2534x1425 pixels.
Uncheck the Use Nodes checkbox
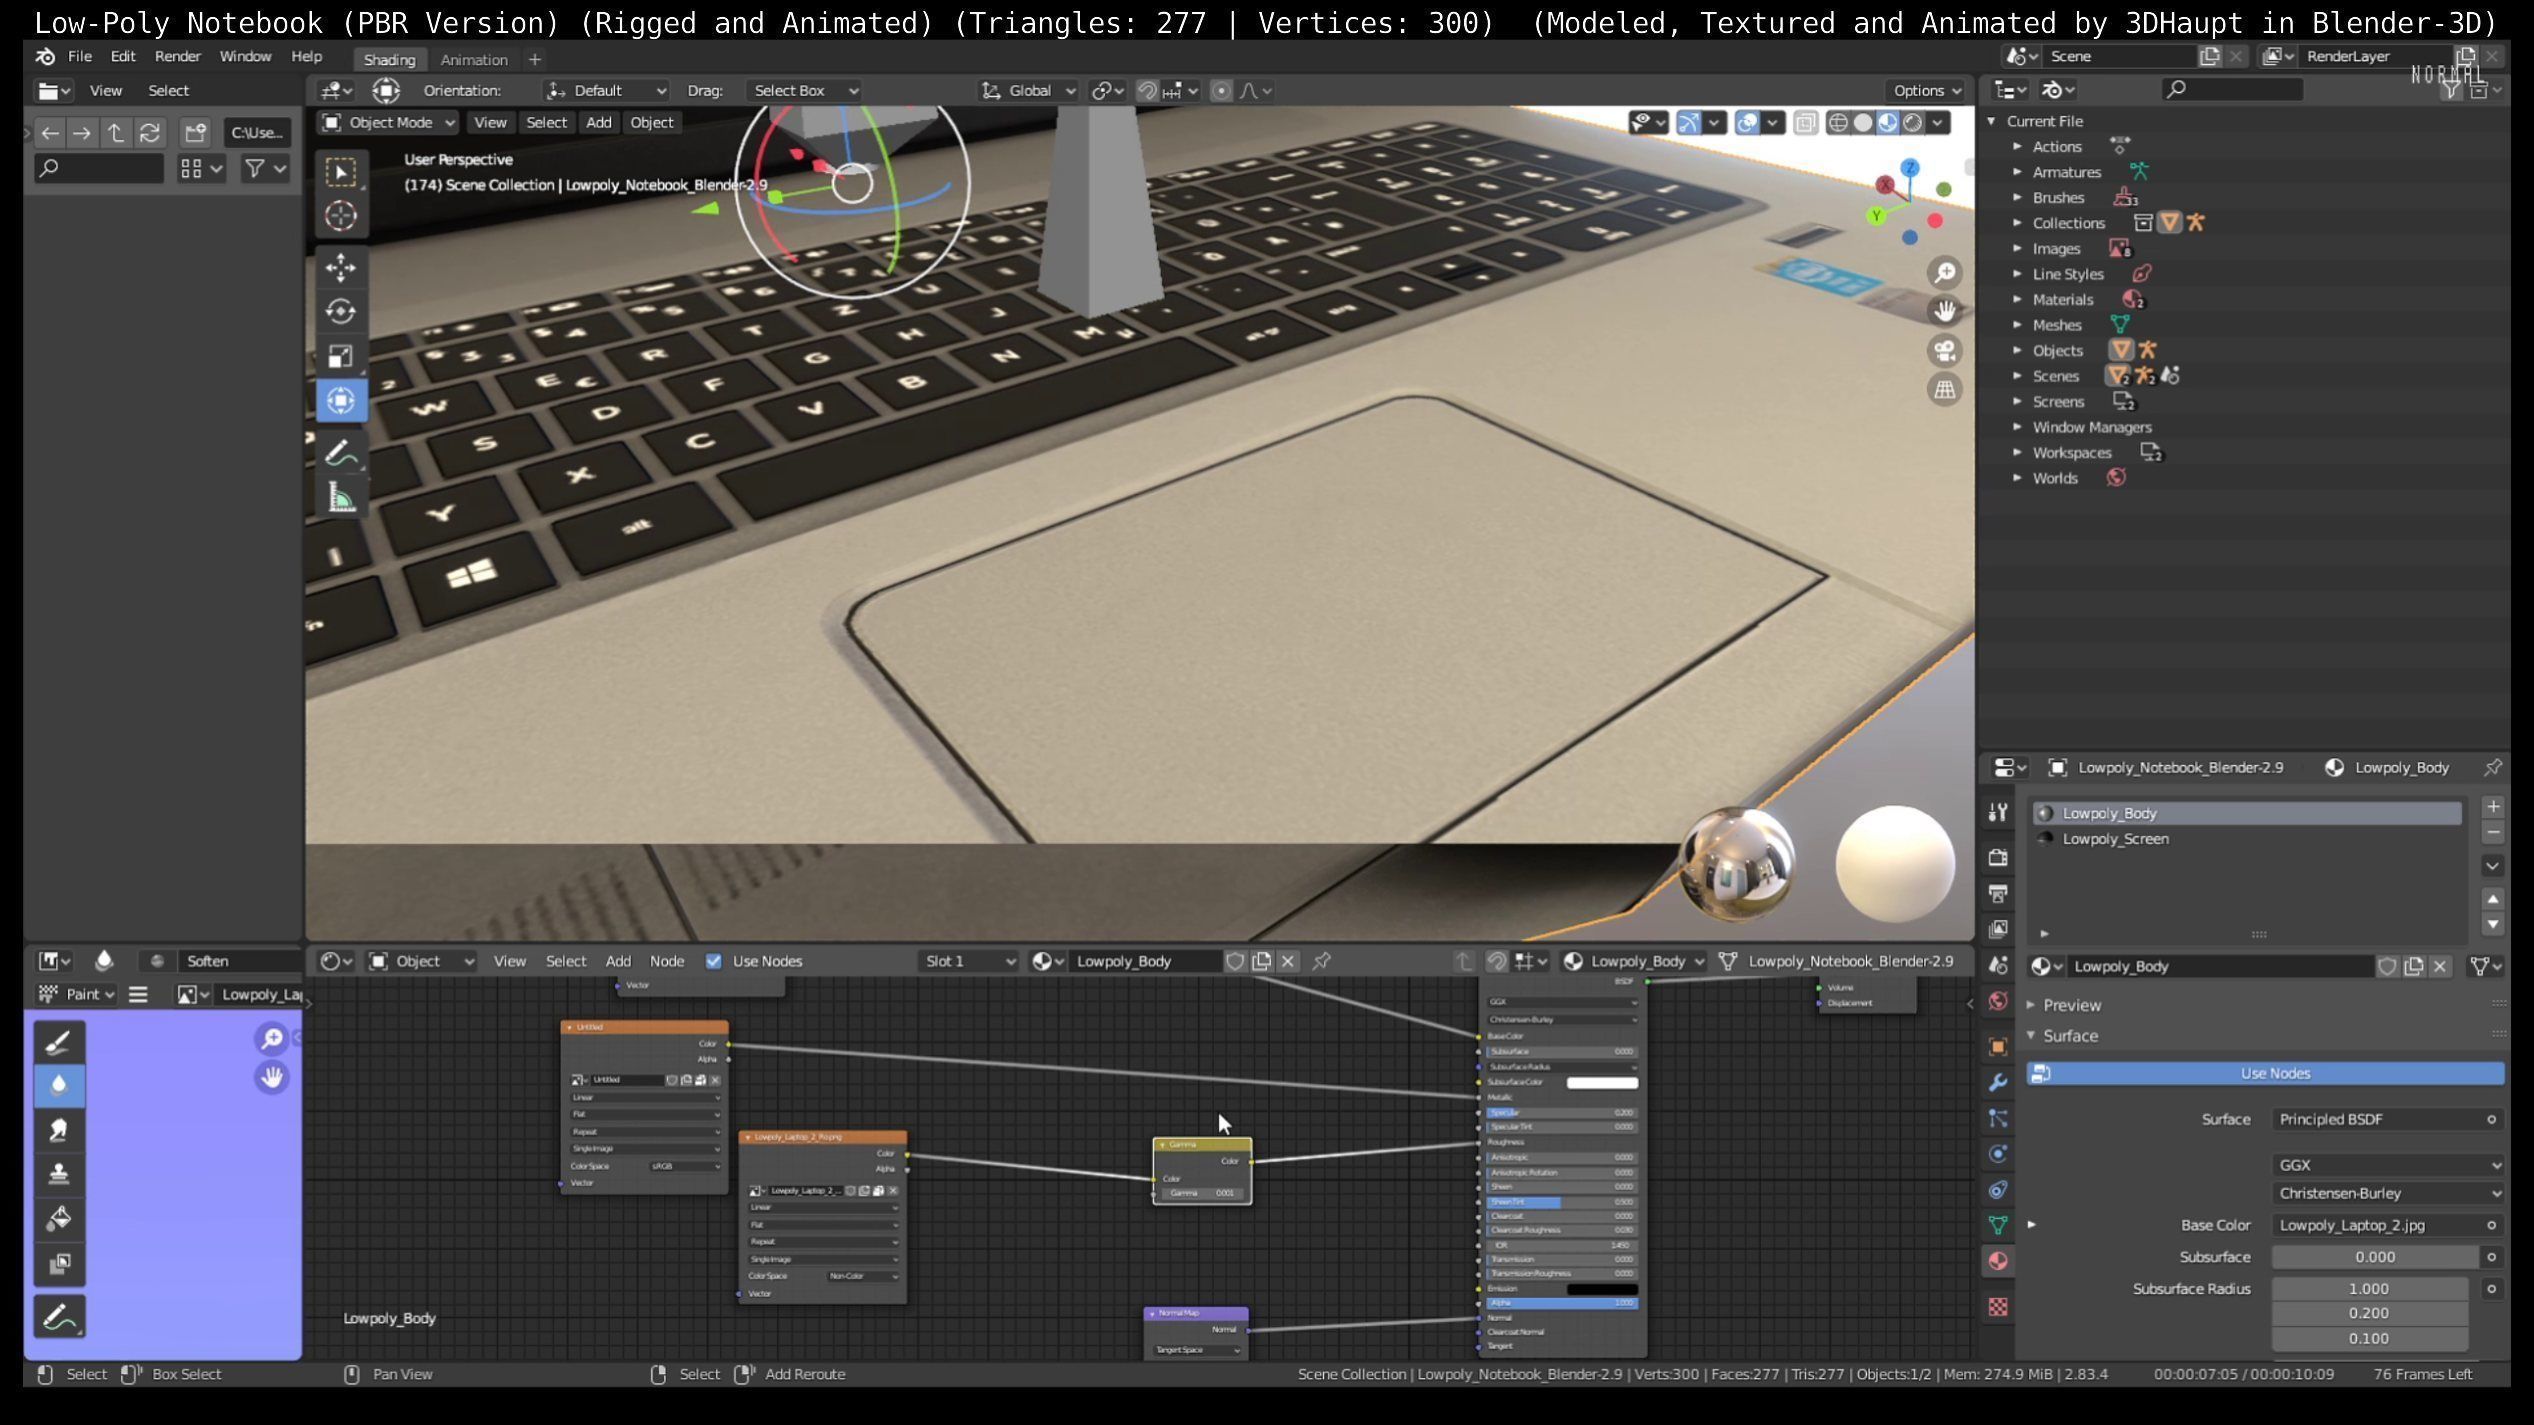pyautogui.click(x=713, y=961)
